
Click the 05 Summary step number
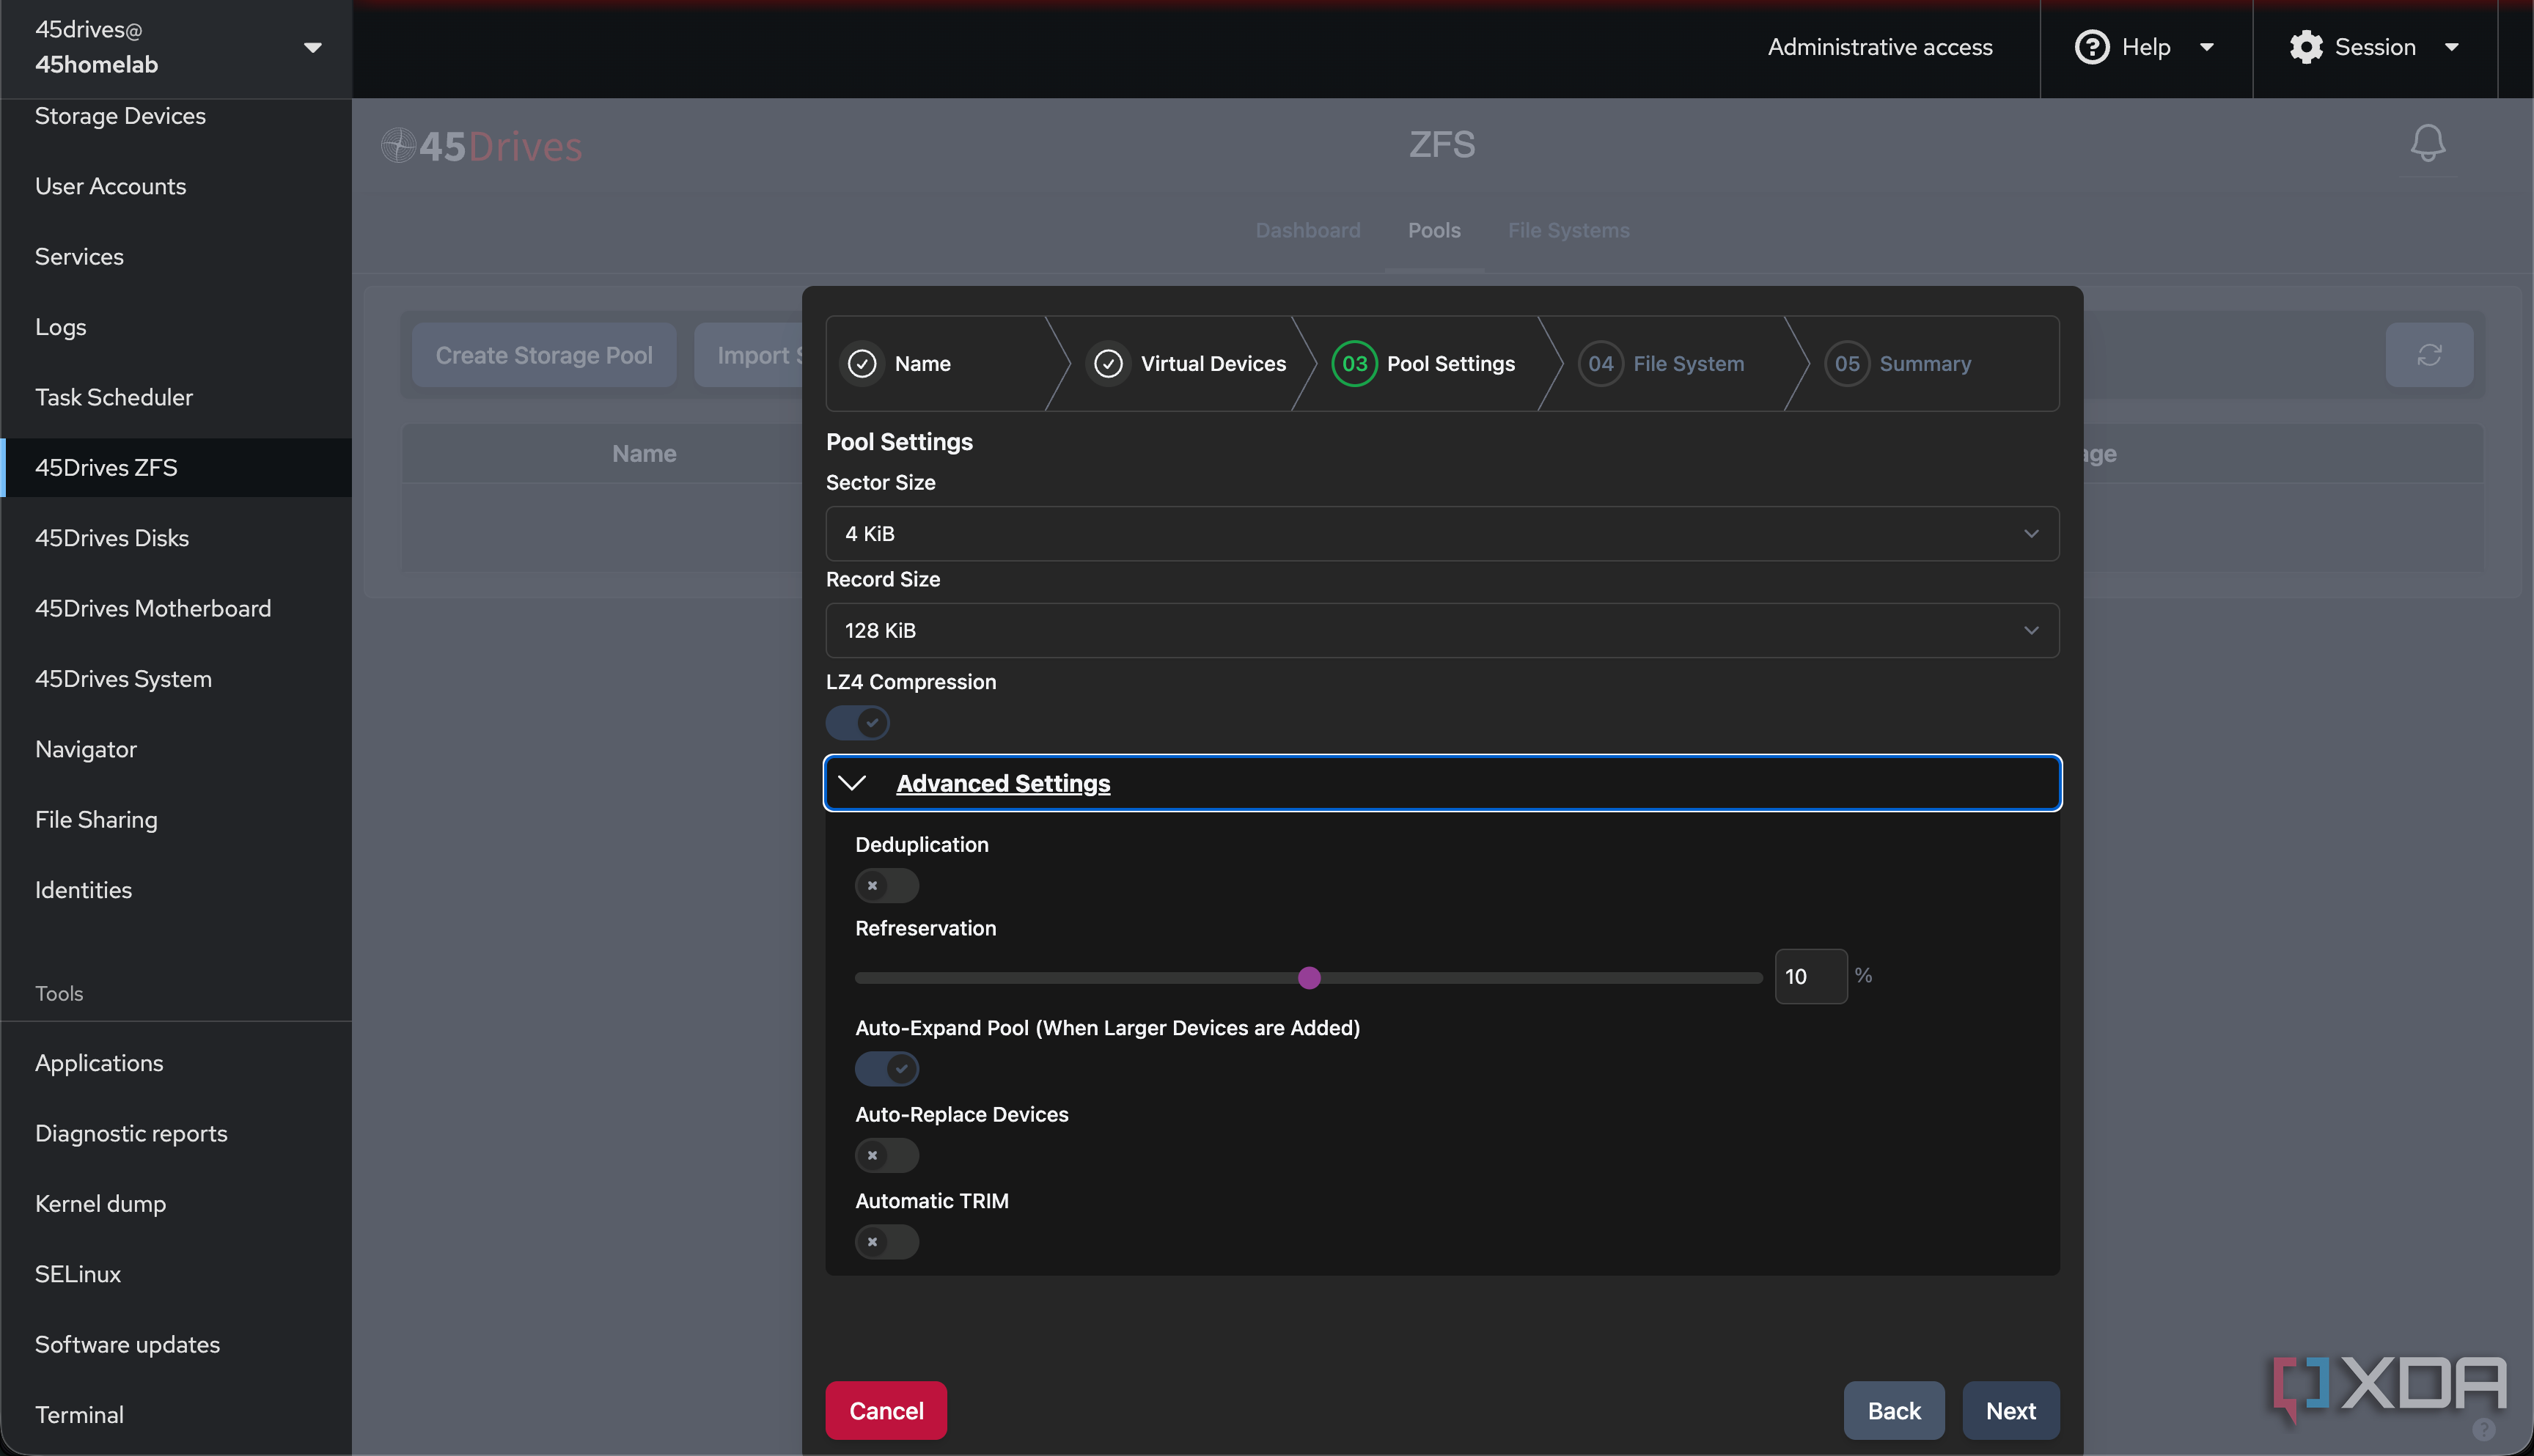pos(1846,364)
